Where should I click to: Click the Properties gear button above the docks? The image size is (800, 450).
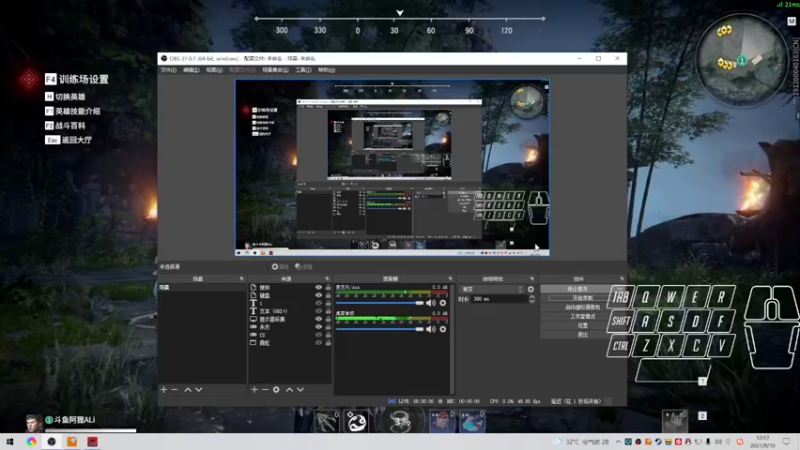pyautogui.click(x=280, y=266)
